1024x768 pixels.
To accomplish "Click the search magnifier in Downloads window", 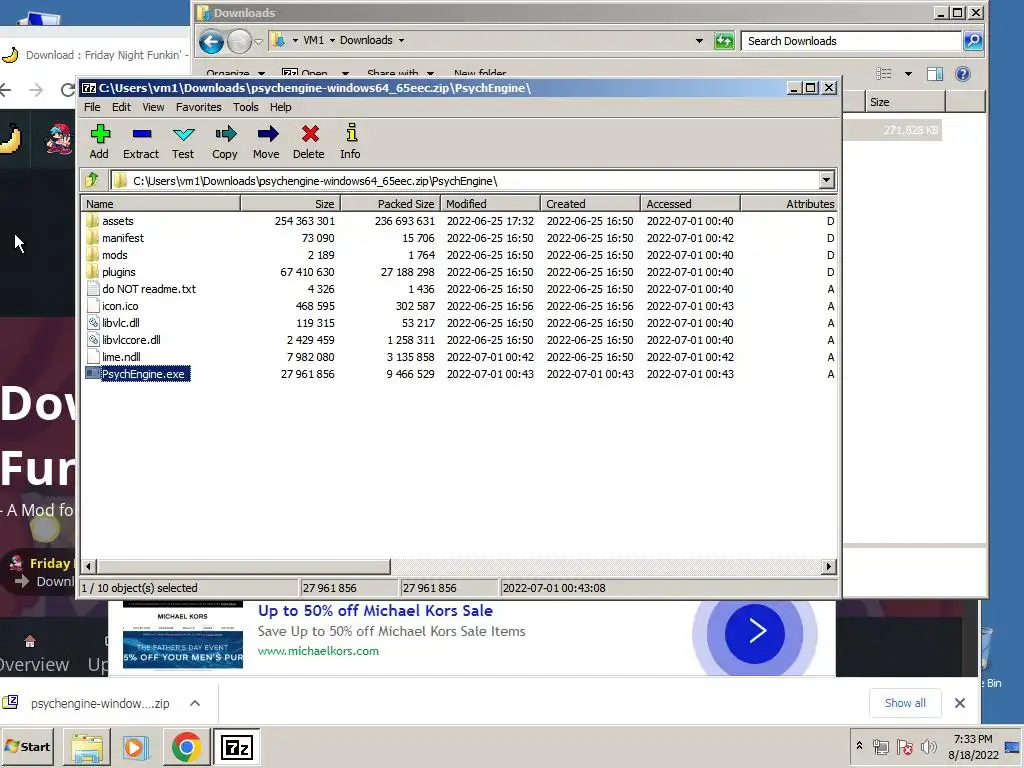I will 972,40.
